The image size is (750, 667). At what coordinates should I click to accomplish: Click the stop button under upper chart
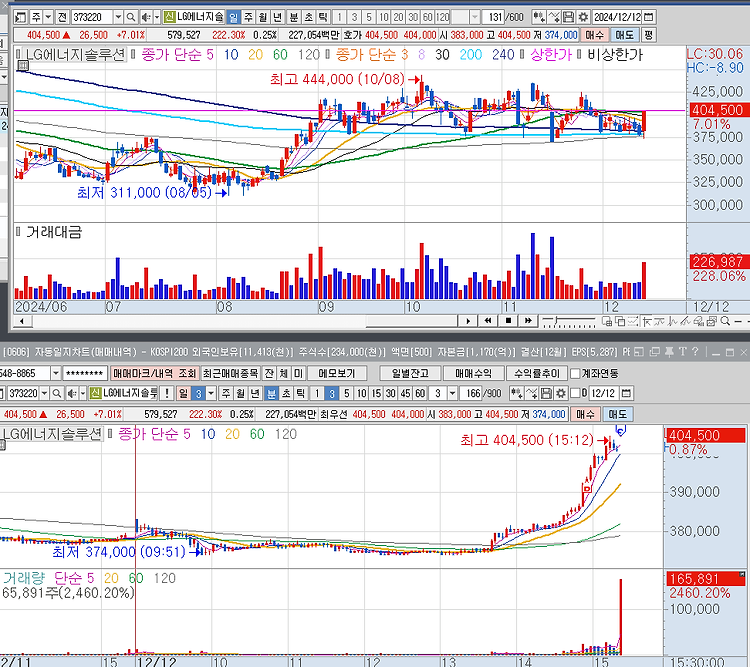[508, 321]
